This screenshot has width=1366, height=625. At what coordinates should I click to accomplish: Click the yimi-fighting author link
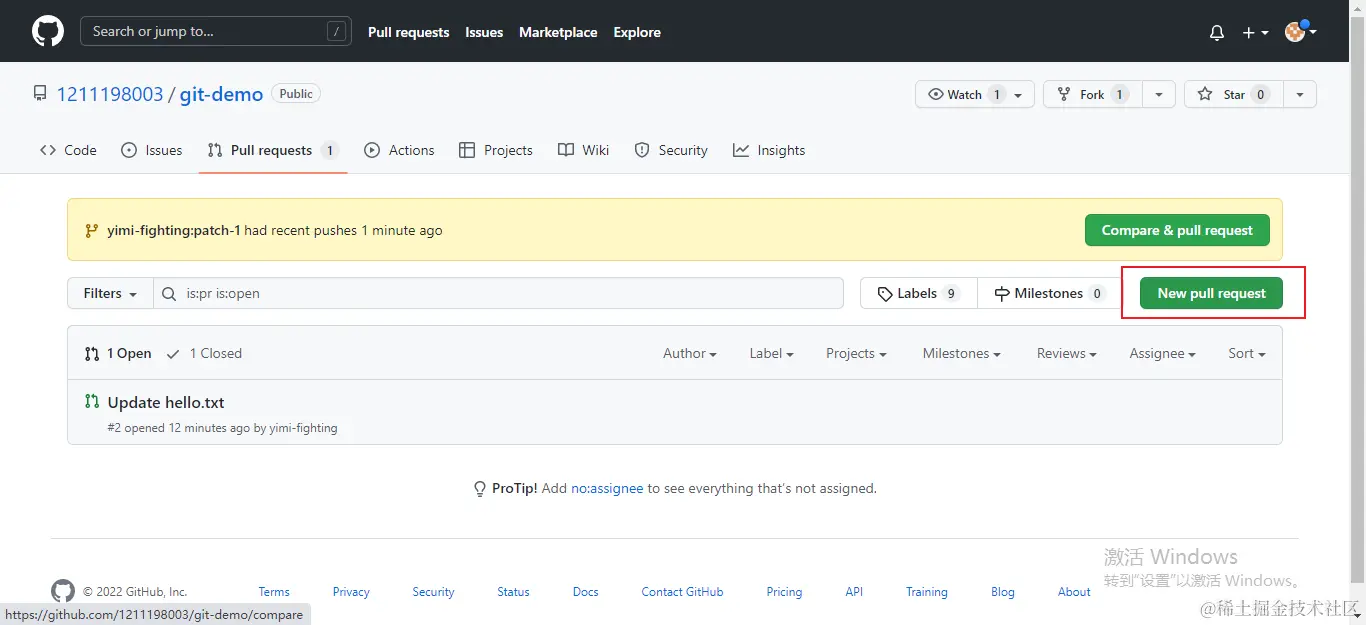coord(303,427)
